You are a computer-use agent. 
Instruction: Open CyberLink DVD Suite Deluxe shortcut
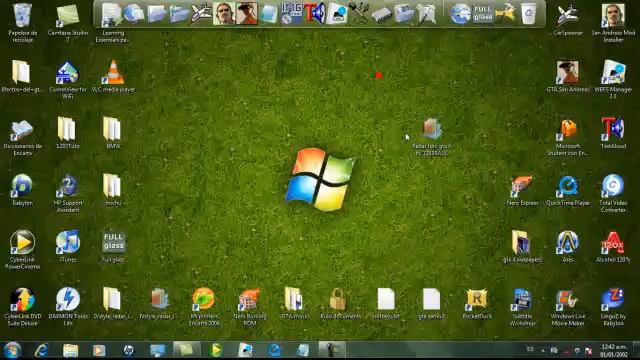22,307
